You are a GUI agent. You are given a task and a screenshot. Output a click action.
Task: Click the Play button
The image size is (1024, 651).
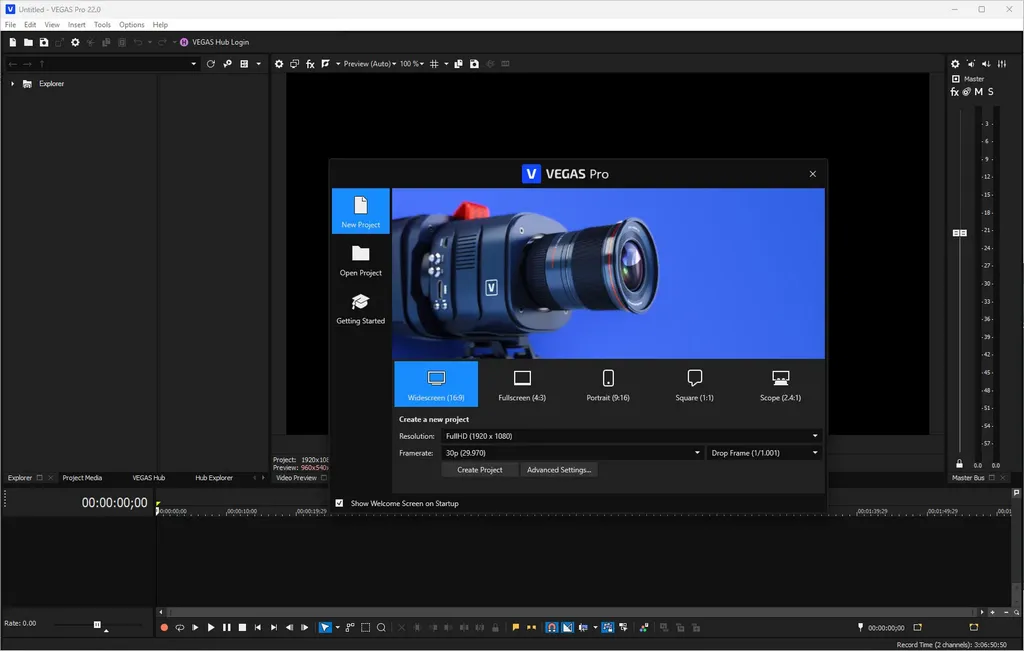tap(211, 627)
